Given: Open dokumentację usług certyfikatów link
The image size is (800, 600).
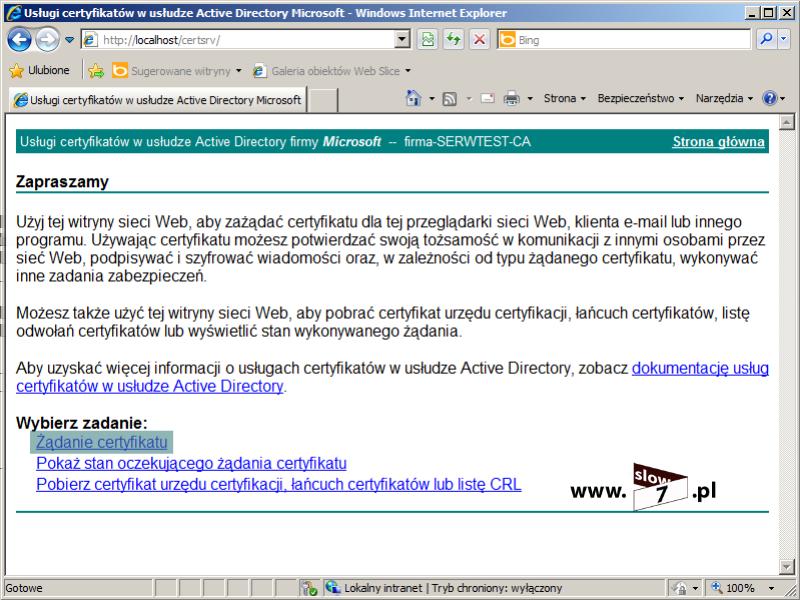Looking at the screenshot, I should [x=700, y=368].
